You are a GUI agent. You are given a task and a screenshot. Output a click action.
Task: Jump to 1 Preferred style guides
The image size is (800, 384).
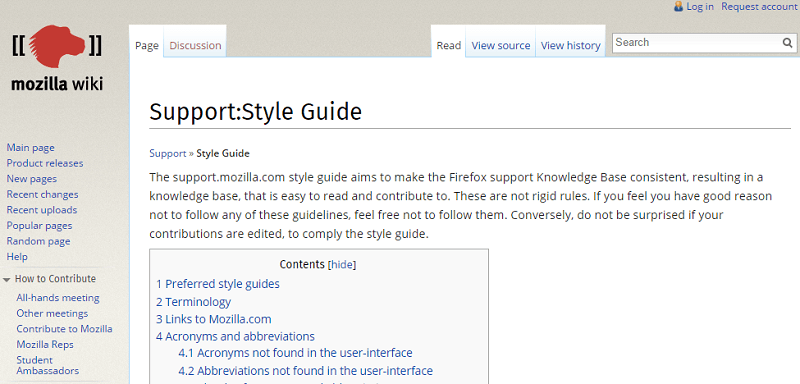point(218,284)
